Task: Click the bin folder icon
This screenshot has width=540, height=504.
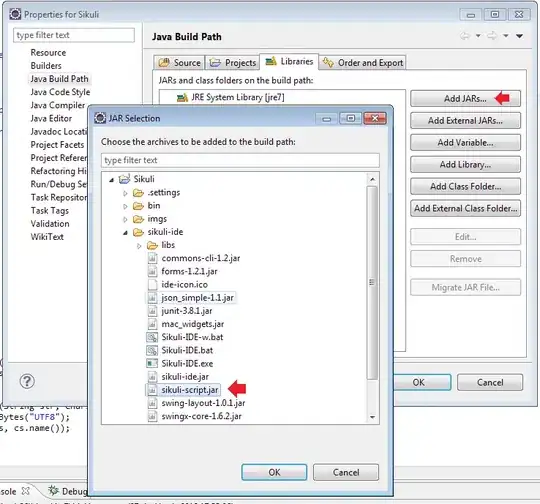Action: (x=138, y=206)
